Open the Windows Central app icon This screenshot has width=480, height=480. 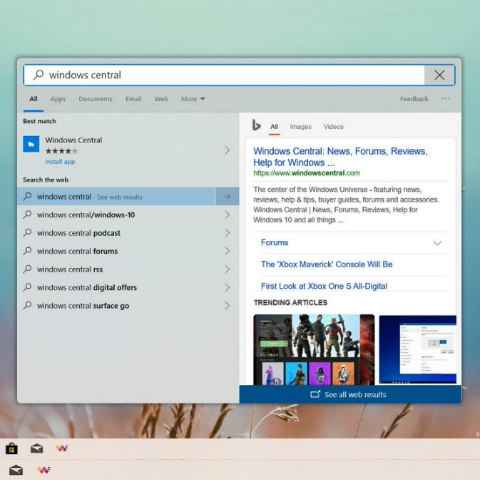coord(31,144)
